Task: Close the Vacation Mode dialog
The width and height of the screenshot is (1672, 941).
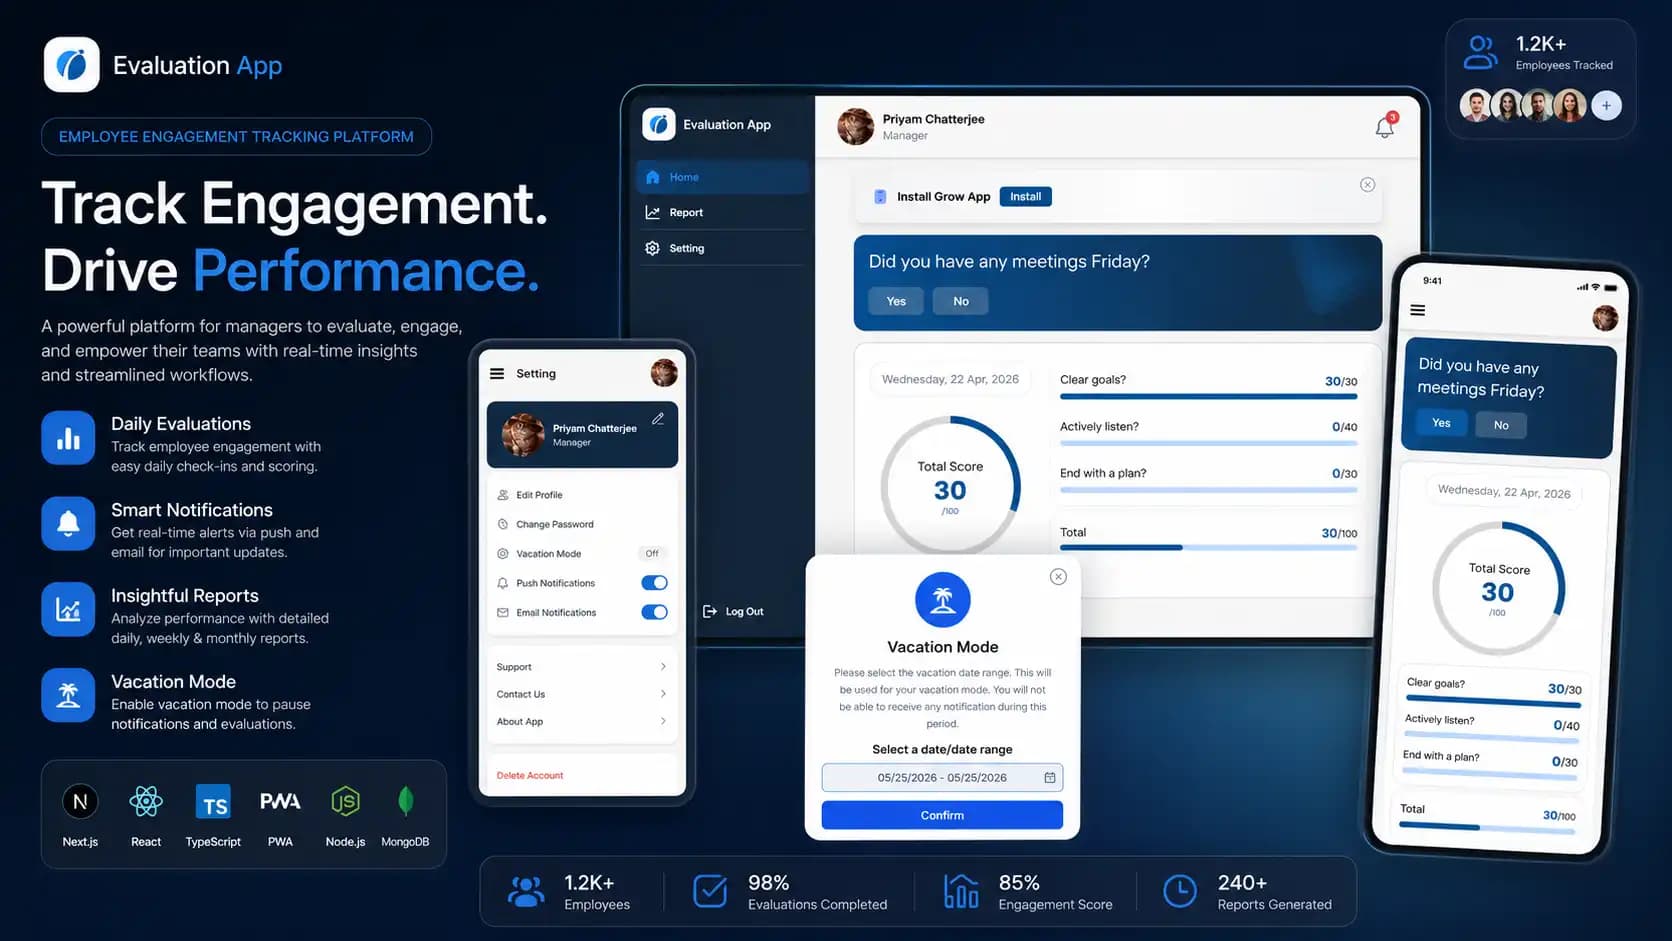Action: tap(1058, 577)
